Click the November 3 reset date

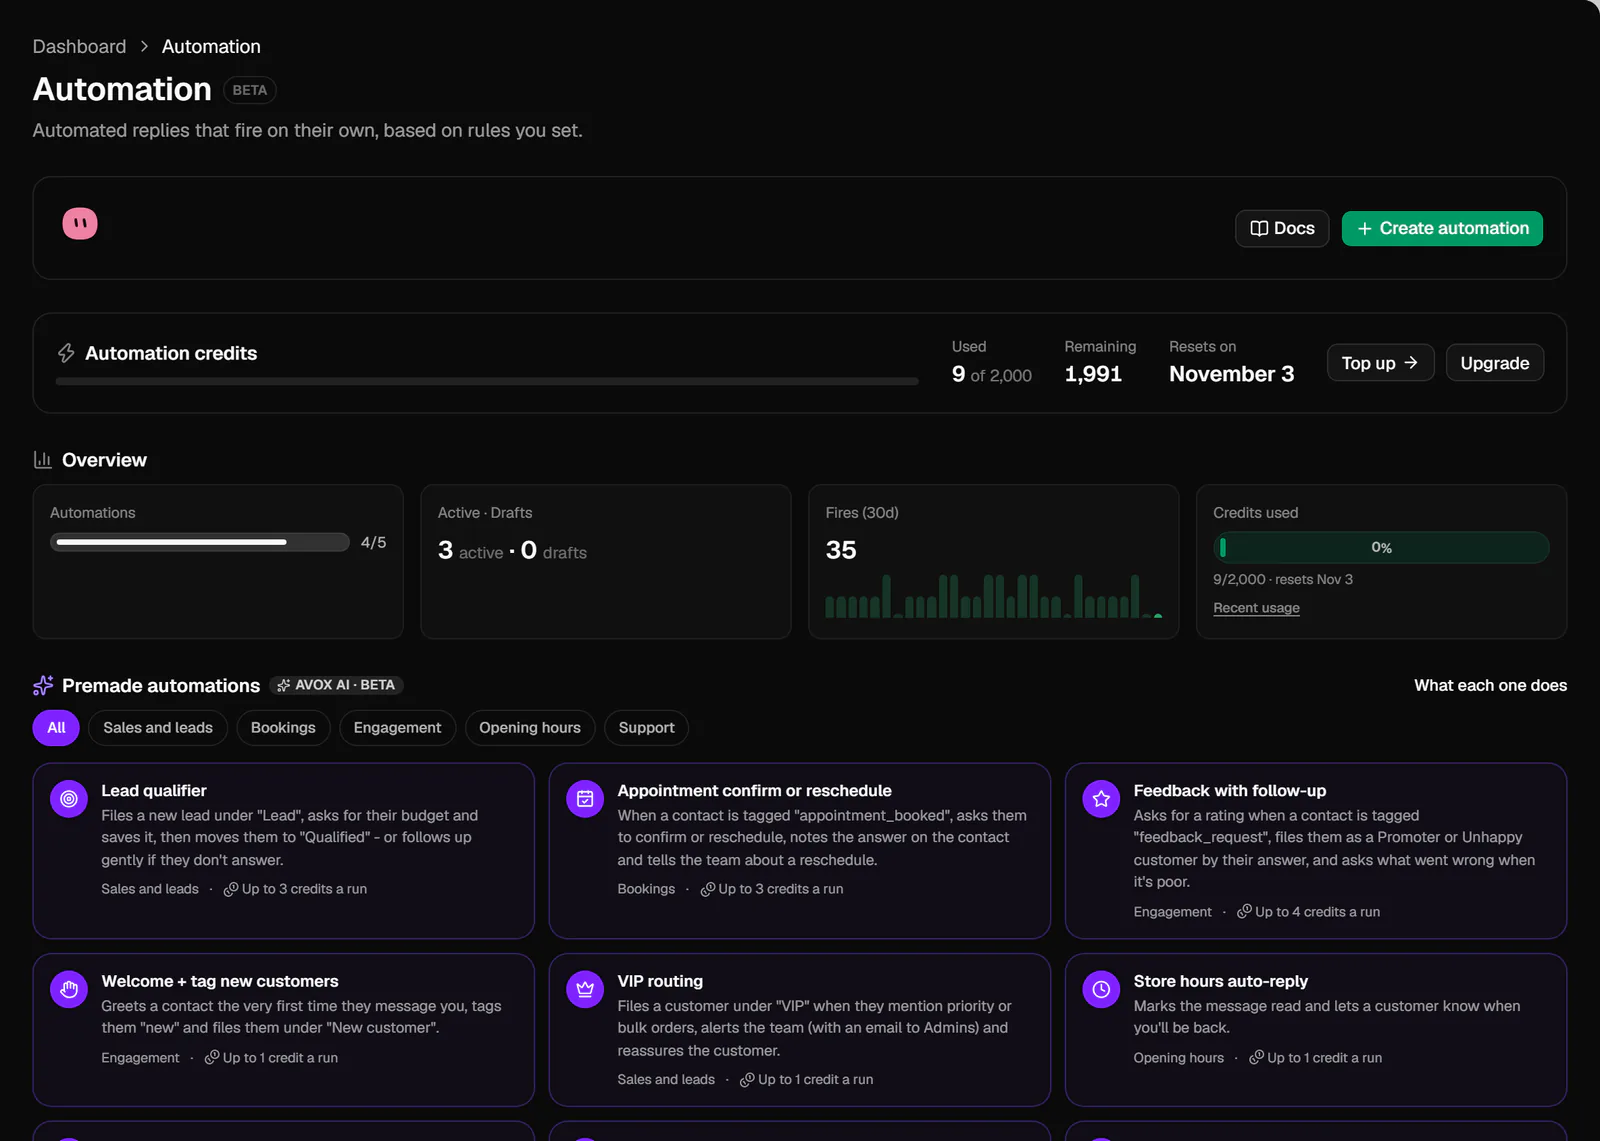tap(1232, 374)
